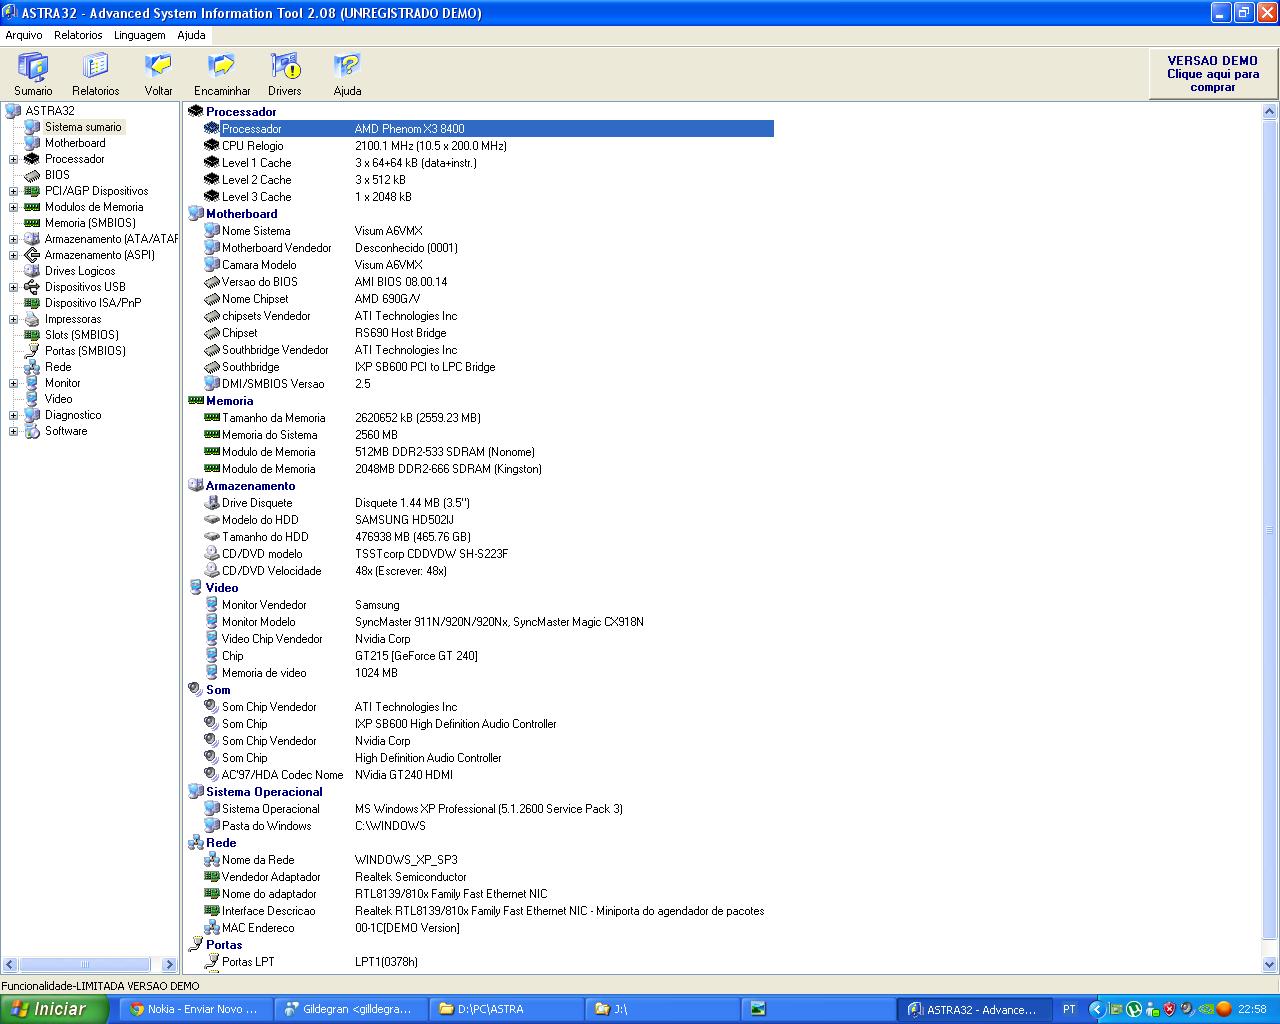Click the Processador section header icon
Image resolution: width=1280 pixels, height=1024 pixels.
pyautogui.click(x=196, y=112)
